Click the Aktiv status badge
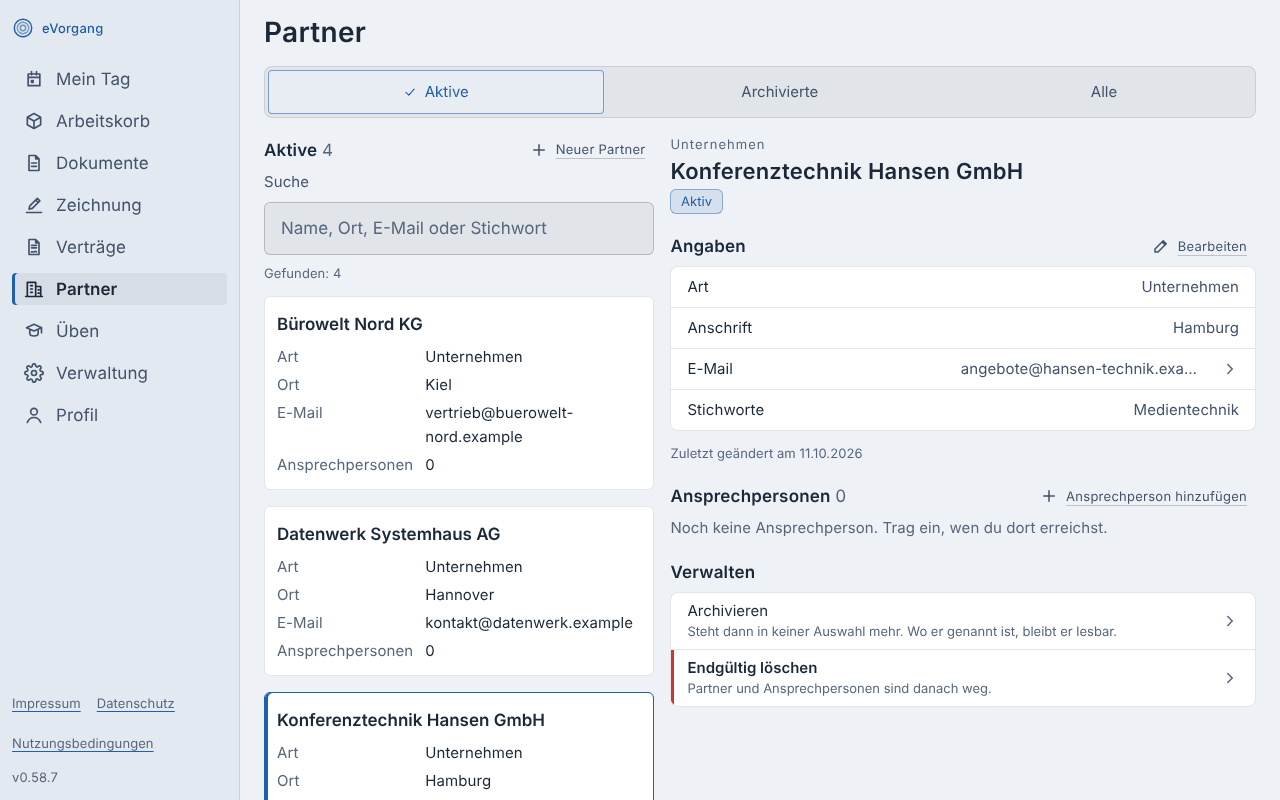 tap(696, 202)
